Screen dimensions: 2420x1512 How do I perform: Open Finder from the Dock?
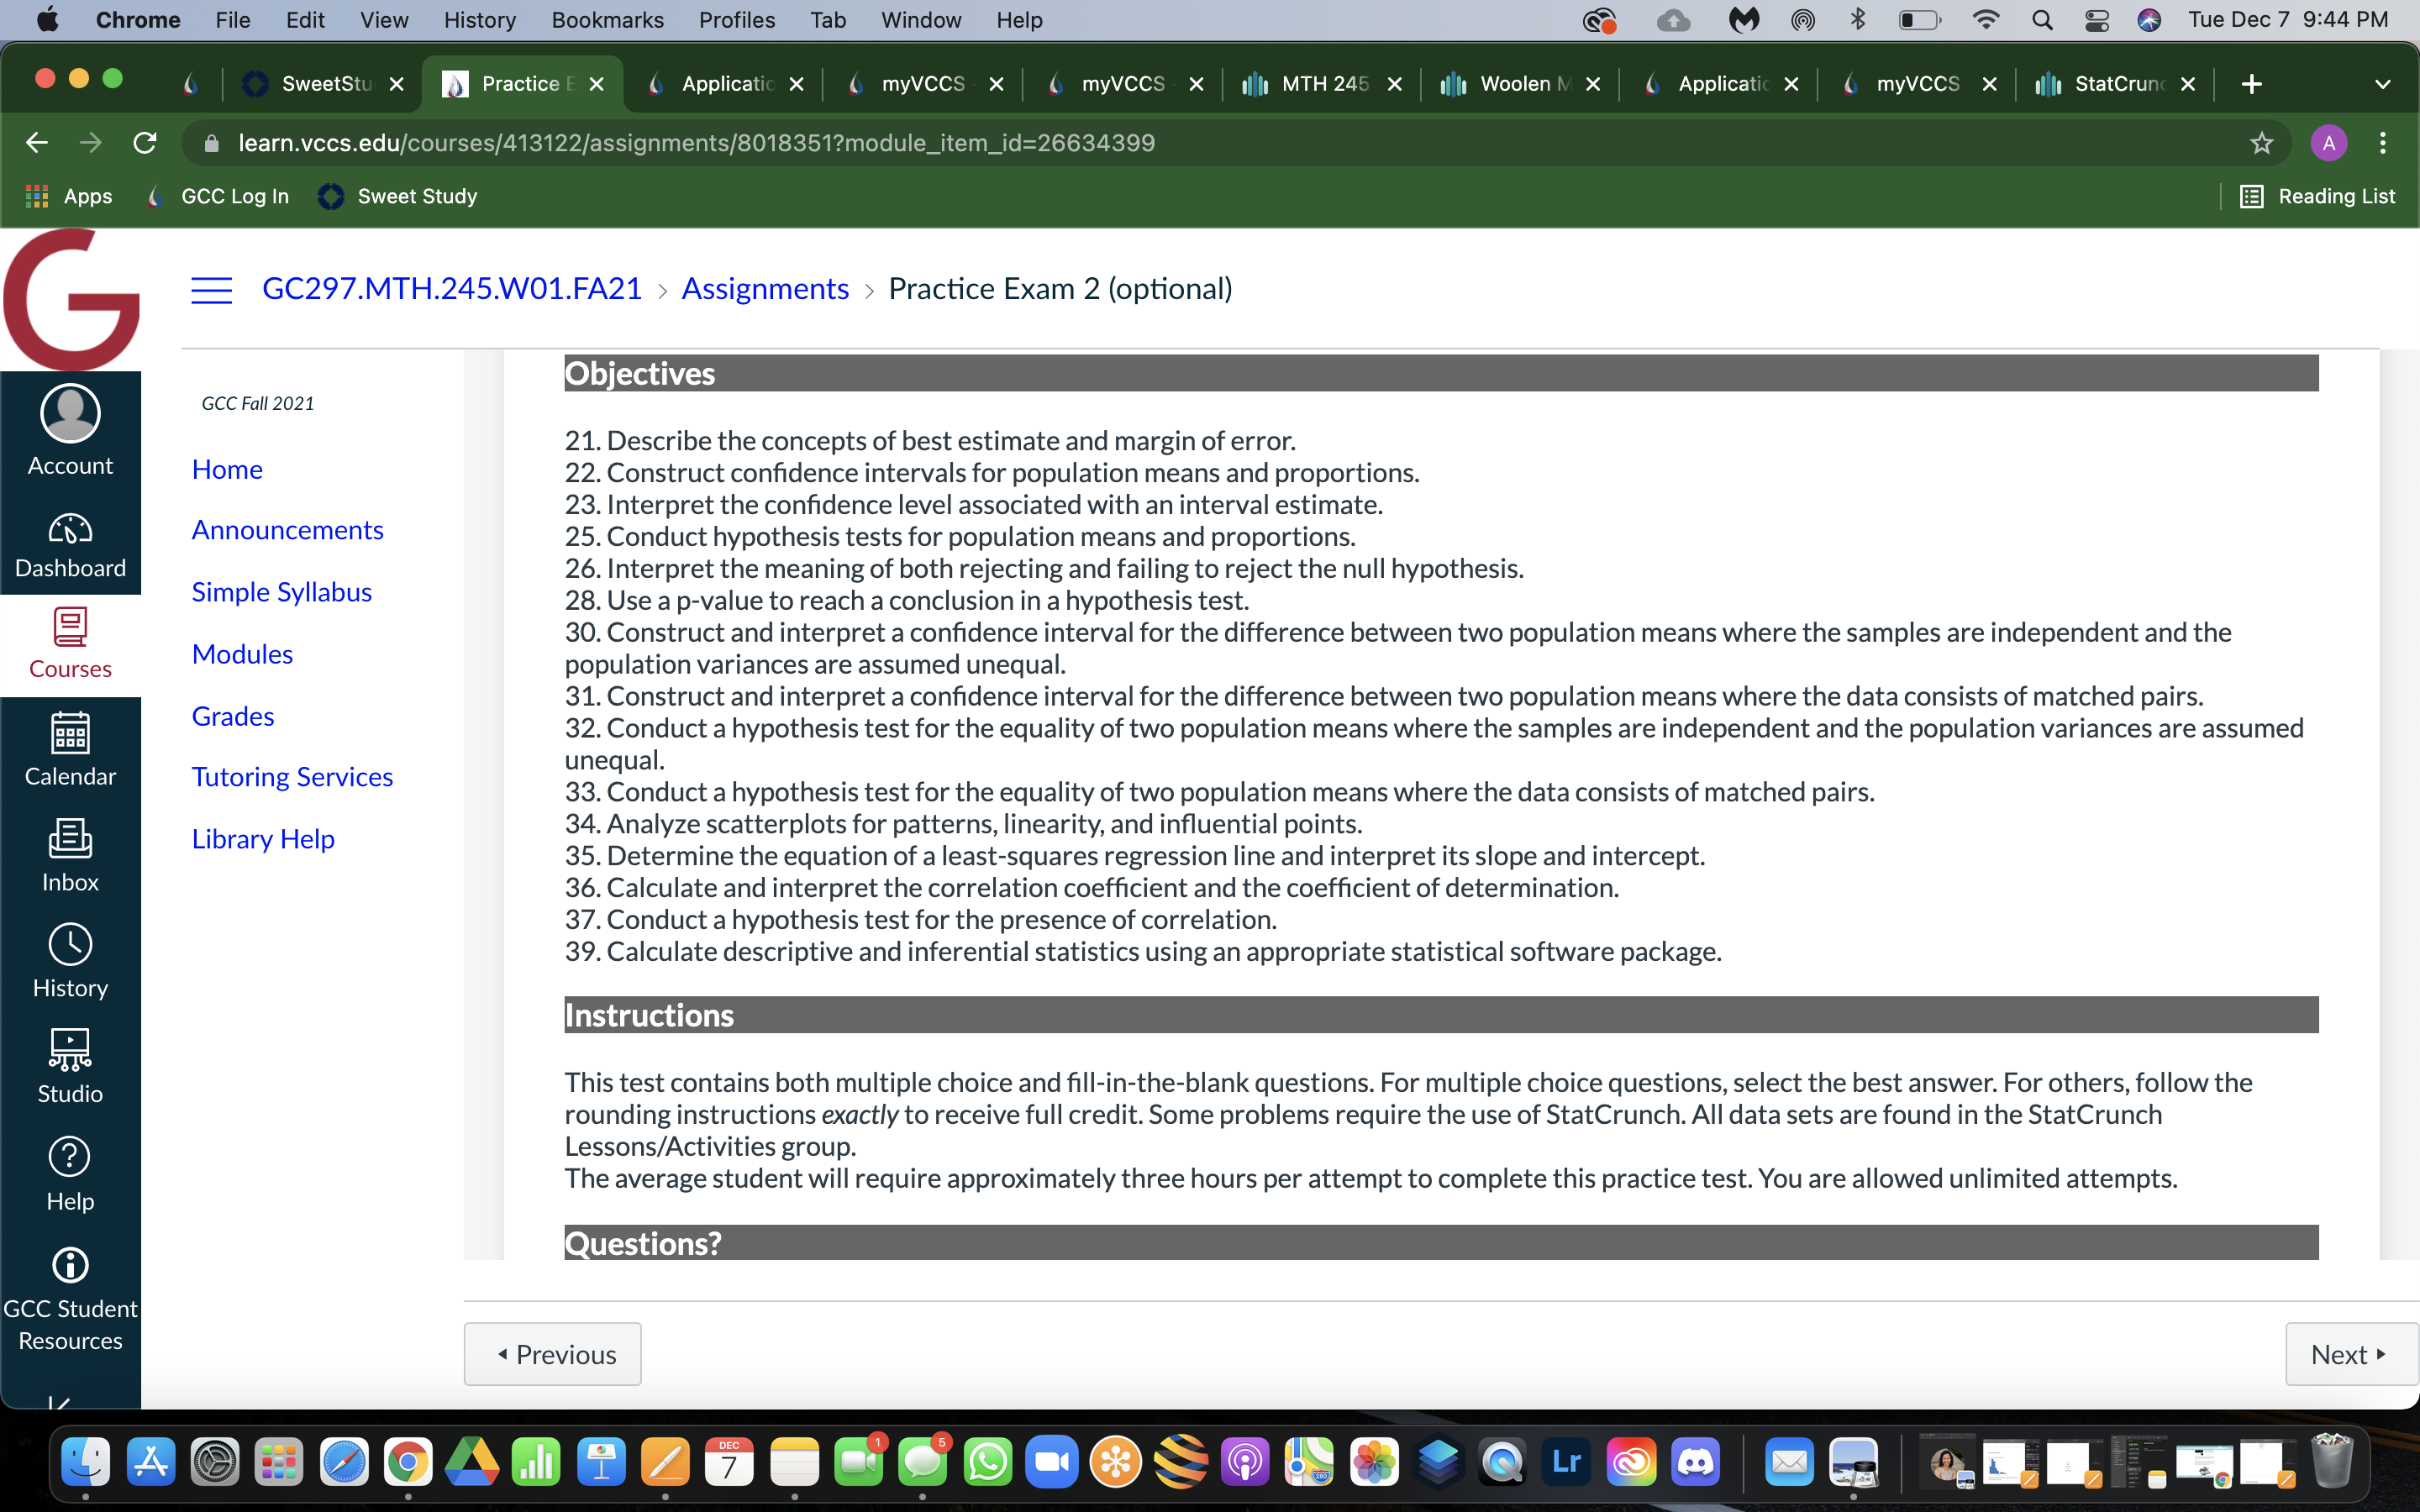point(86,1463)
